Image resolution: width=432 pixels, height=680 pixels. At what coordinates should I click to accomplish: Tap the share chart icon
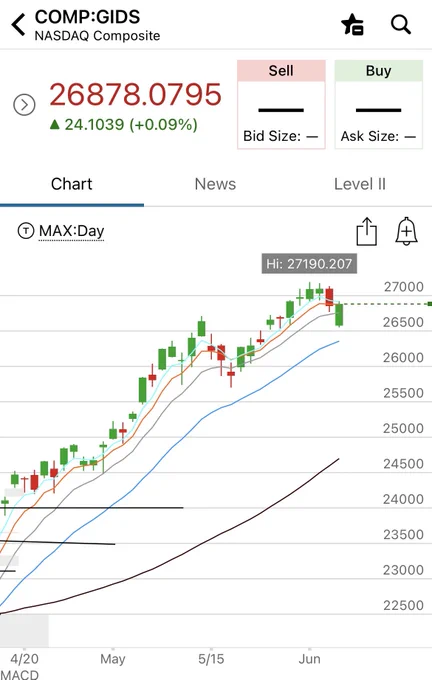[367, 232]
